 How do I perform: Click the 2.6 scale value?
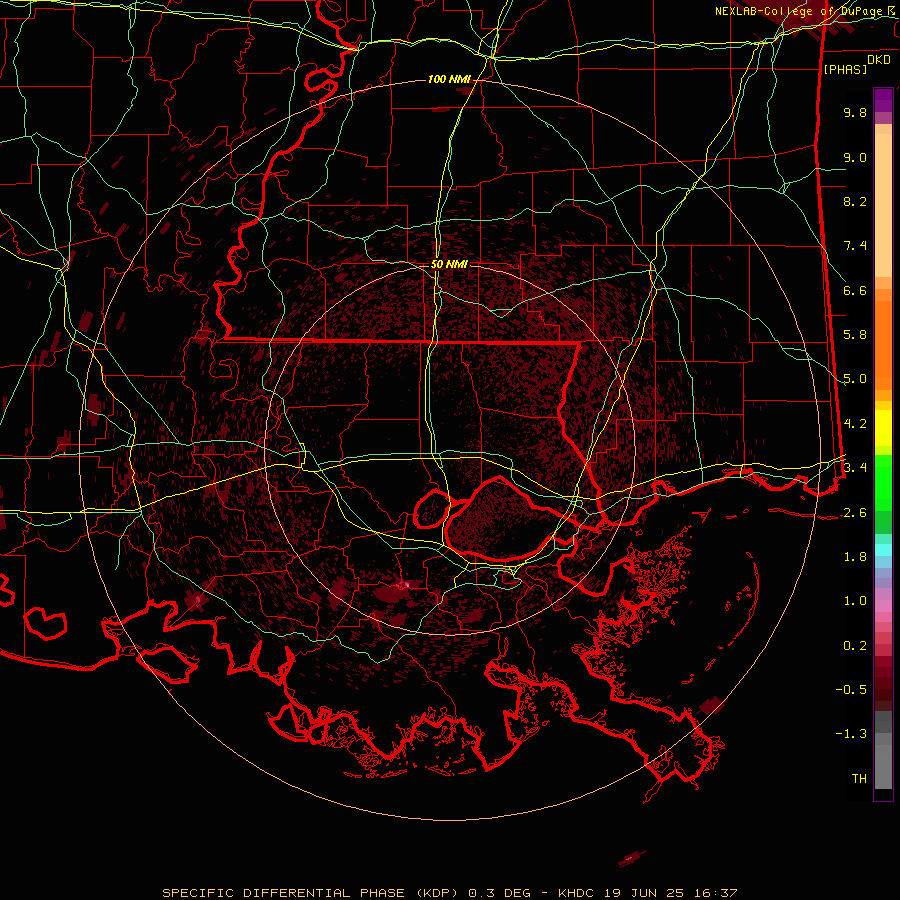[x=855, y=513]
